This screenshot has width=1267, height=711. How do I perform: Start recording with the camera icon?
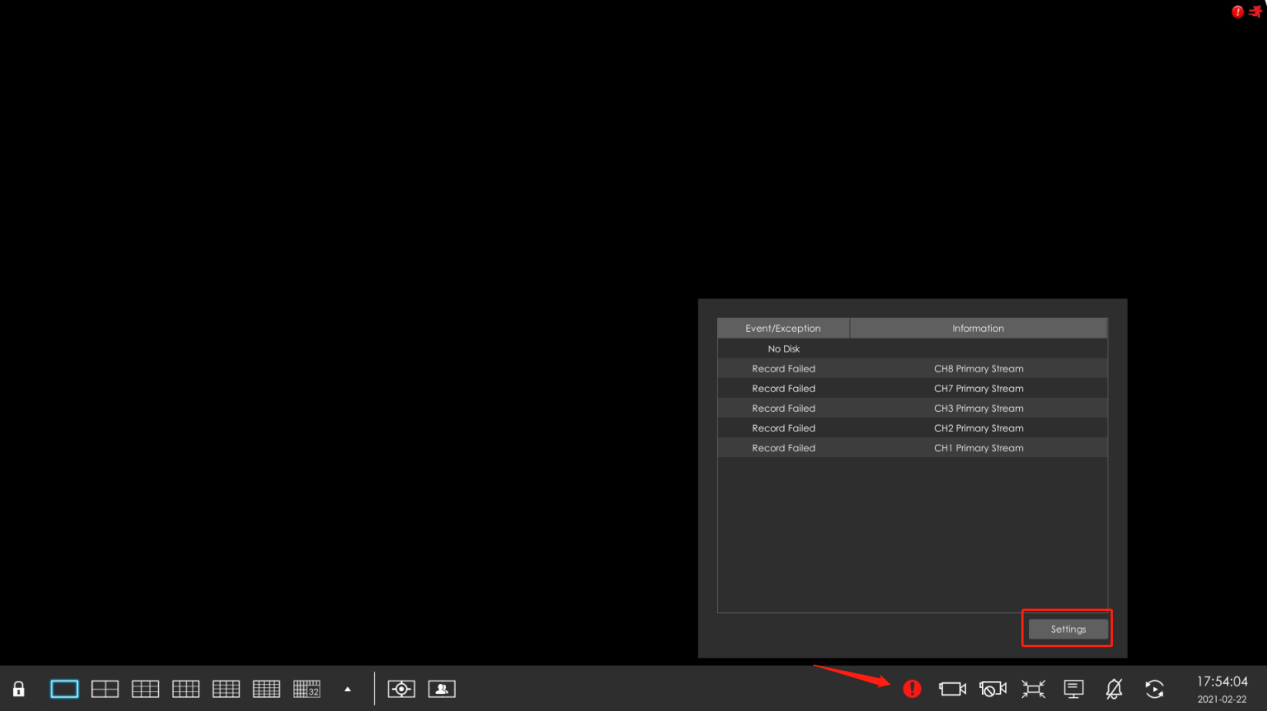[x=953, y=689]
